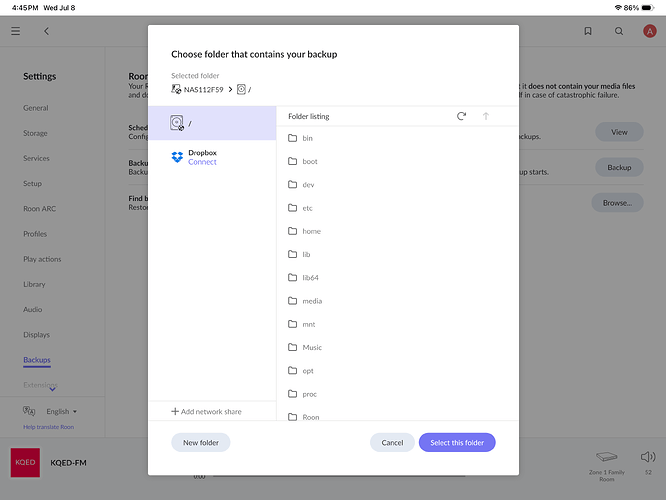Open bookmarks icon in top bar

588,31
